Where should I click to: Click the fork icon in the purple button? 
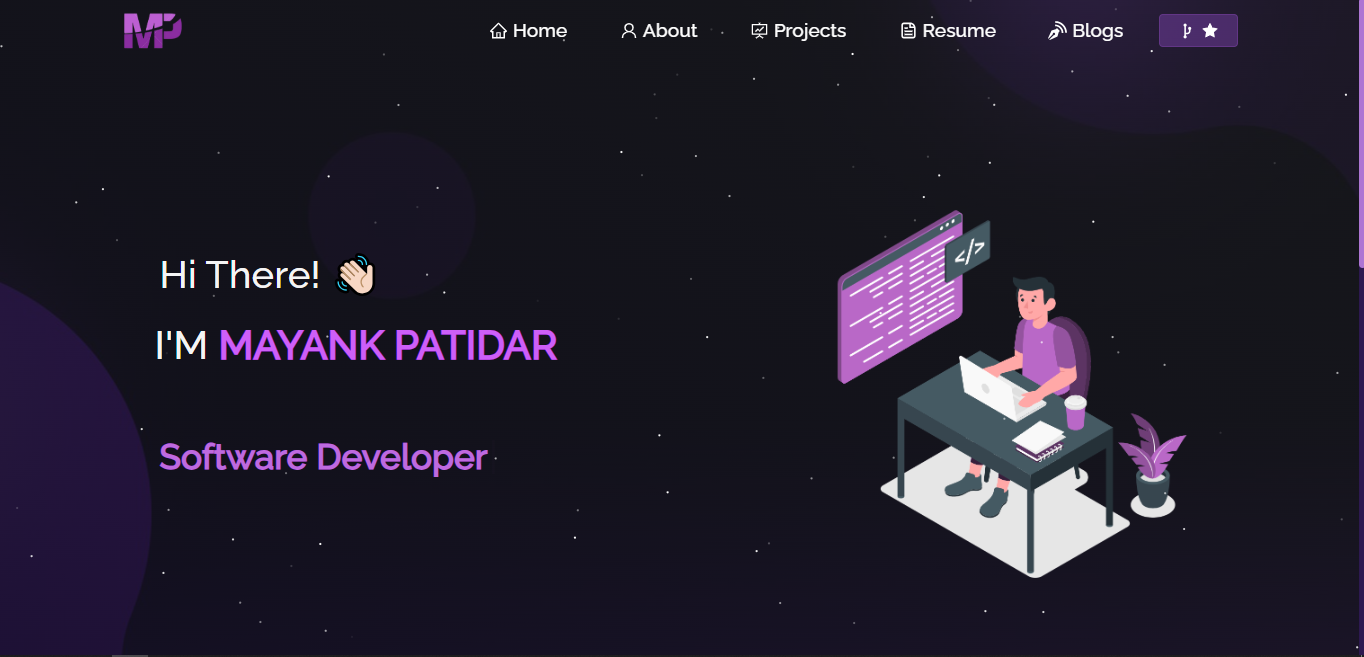[1186, 31]
